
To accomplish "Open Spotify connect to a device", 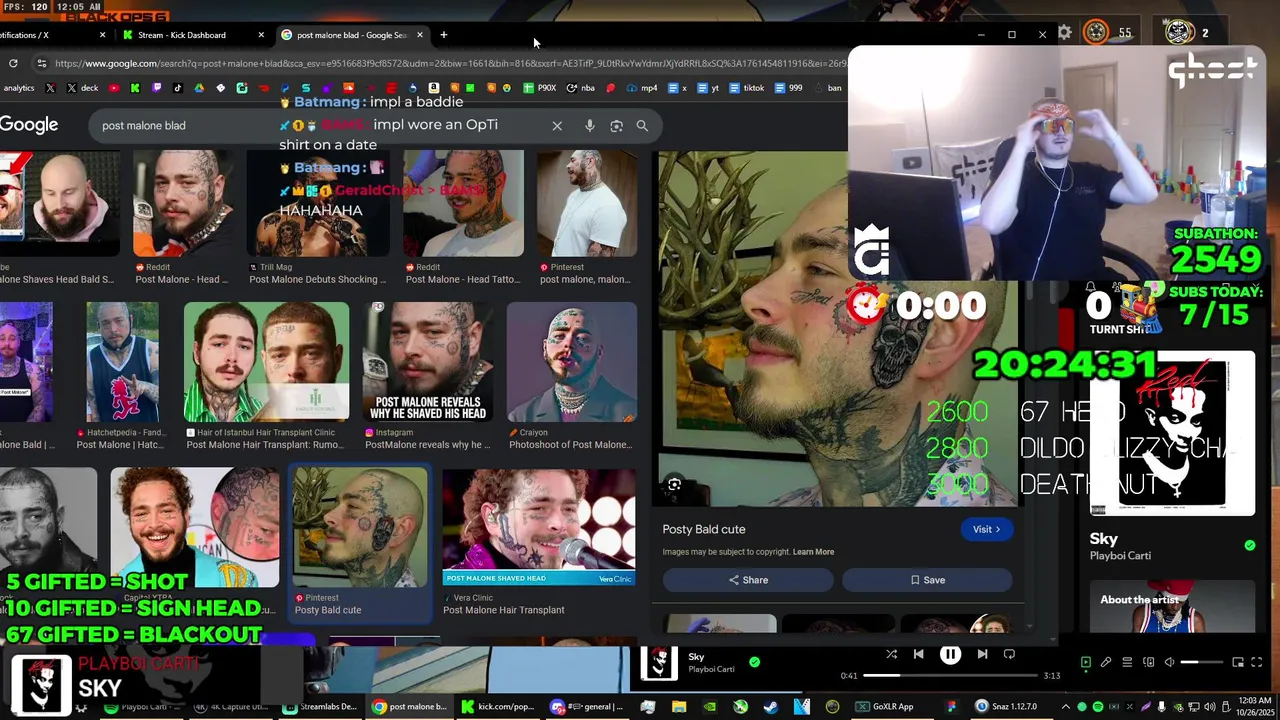I will (x=1148, y=662).
